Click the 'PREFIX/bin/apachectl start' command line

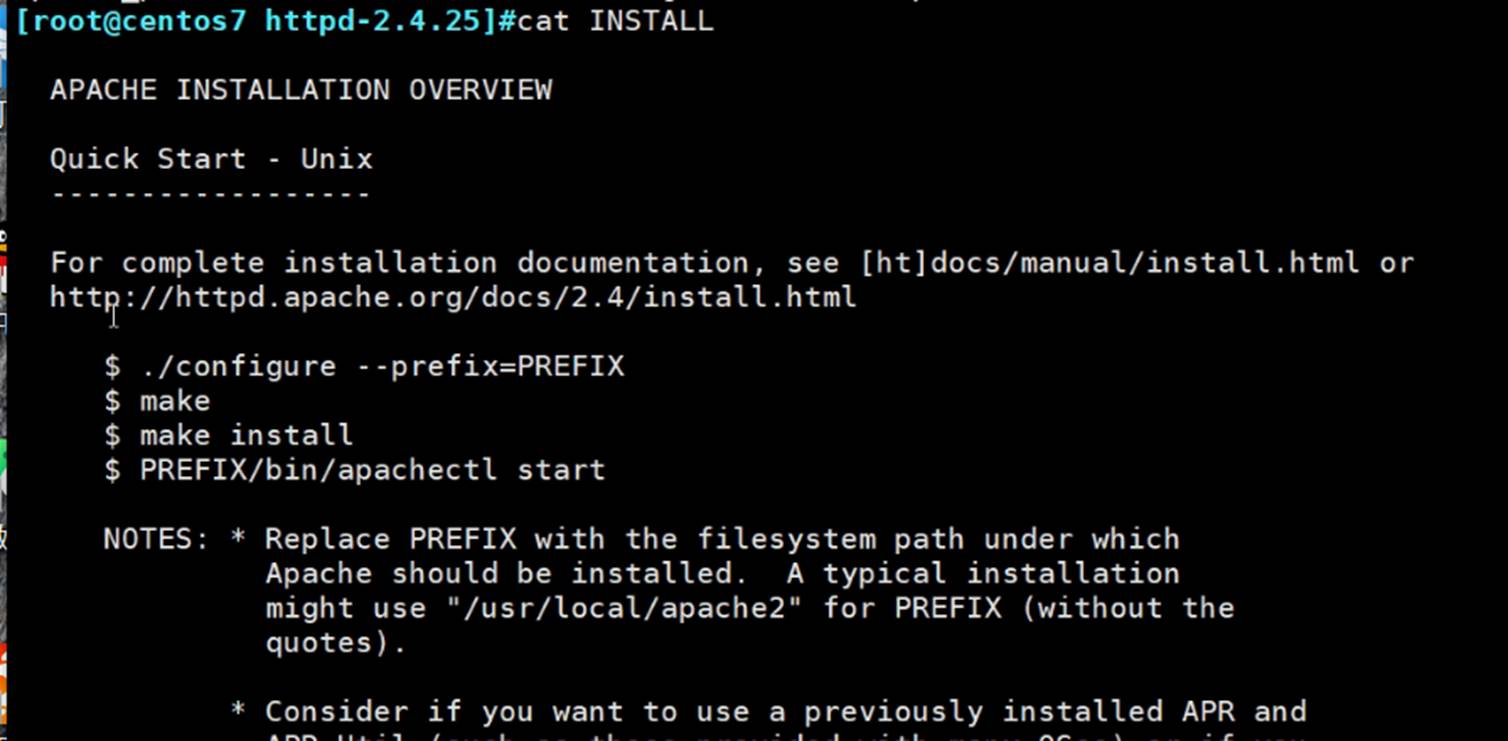point(372,470)
